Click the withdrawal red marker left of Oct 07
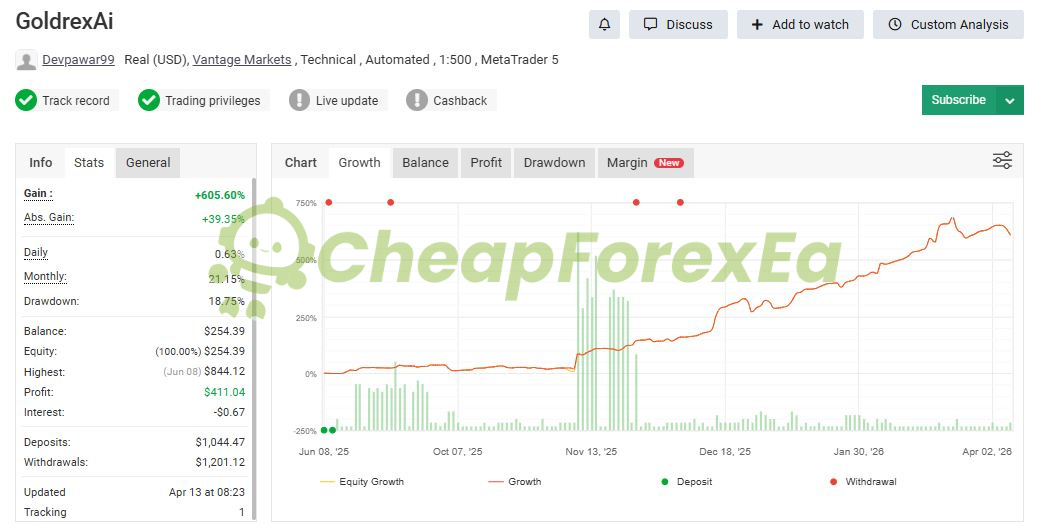The height and width of the screenshot is (529, 1050). pyautogui.click(x=390, y=202)
